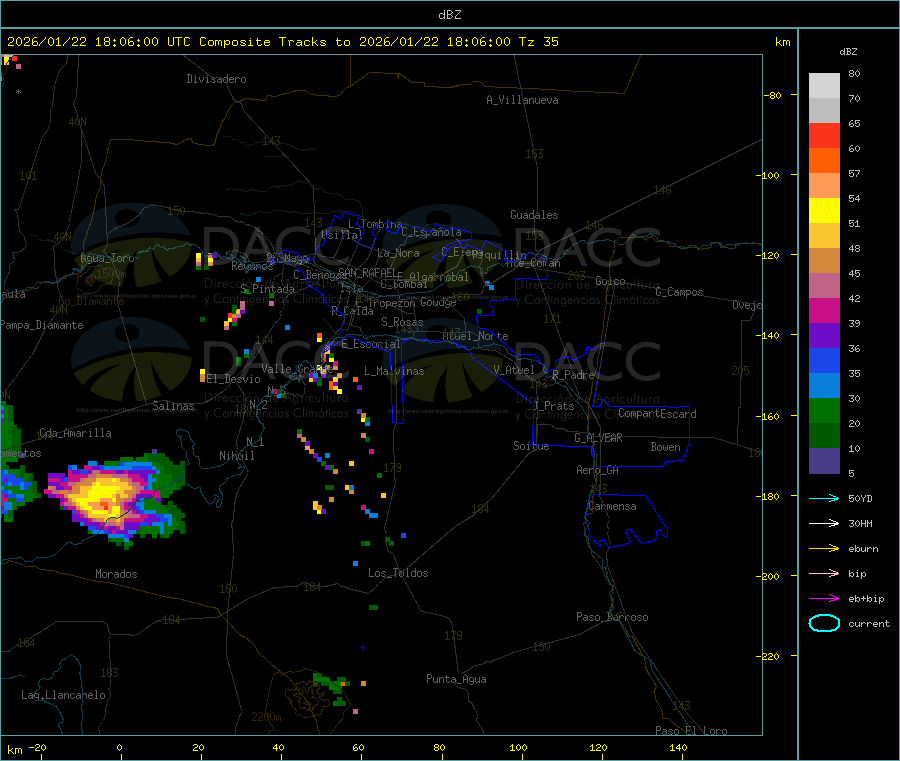The height and width of the screenshot is (761, 900).
Task: Click the Paso_Barroso place label
Action: (612, 617)
